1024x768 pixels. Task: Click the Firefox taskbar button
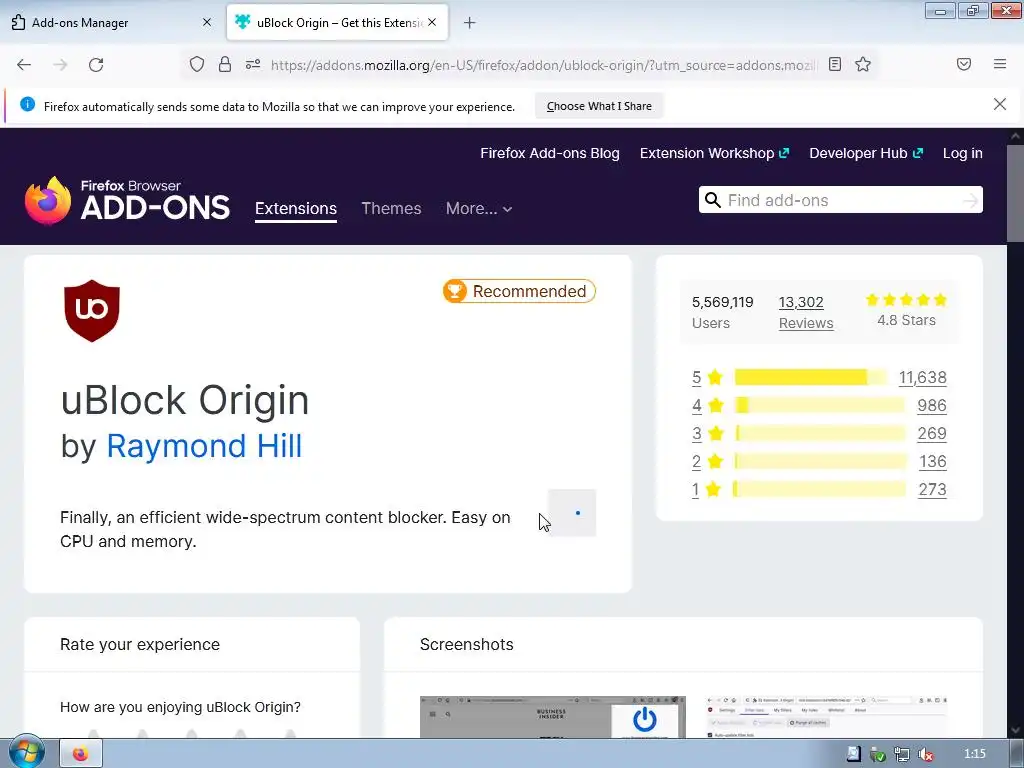81,754
